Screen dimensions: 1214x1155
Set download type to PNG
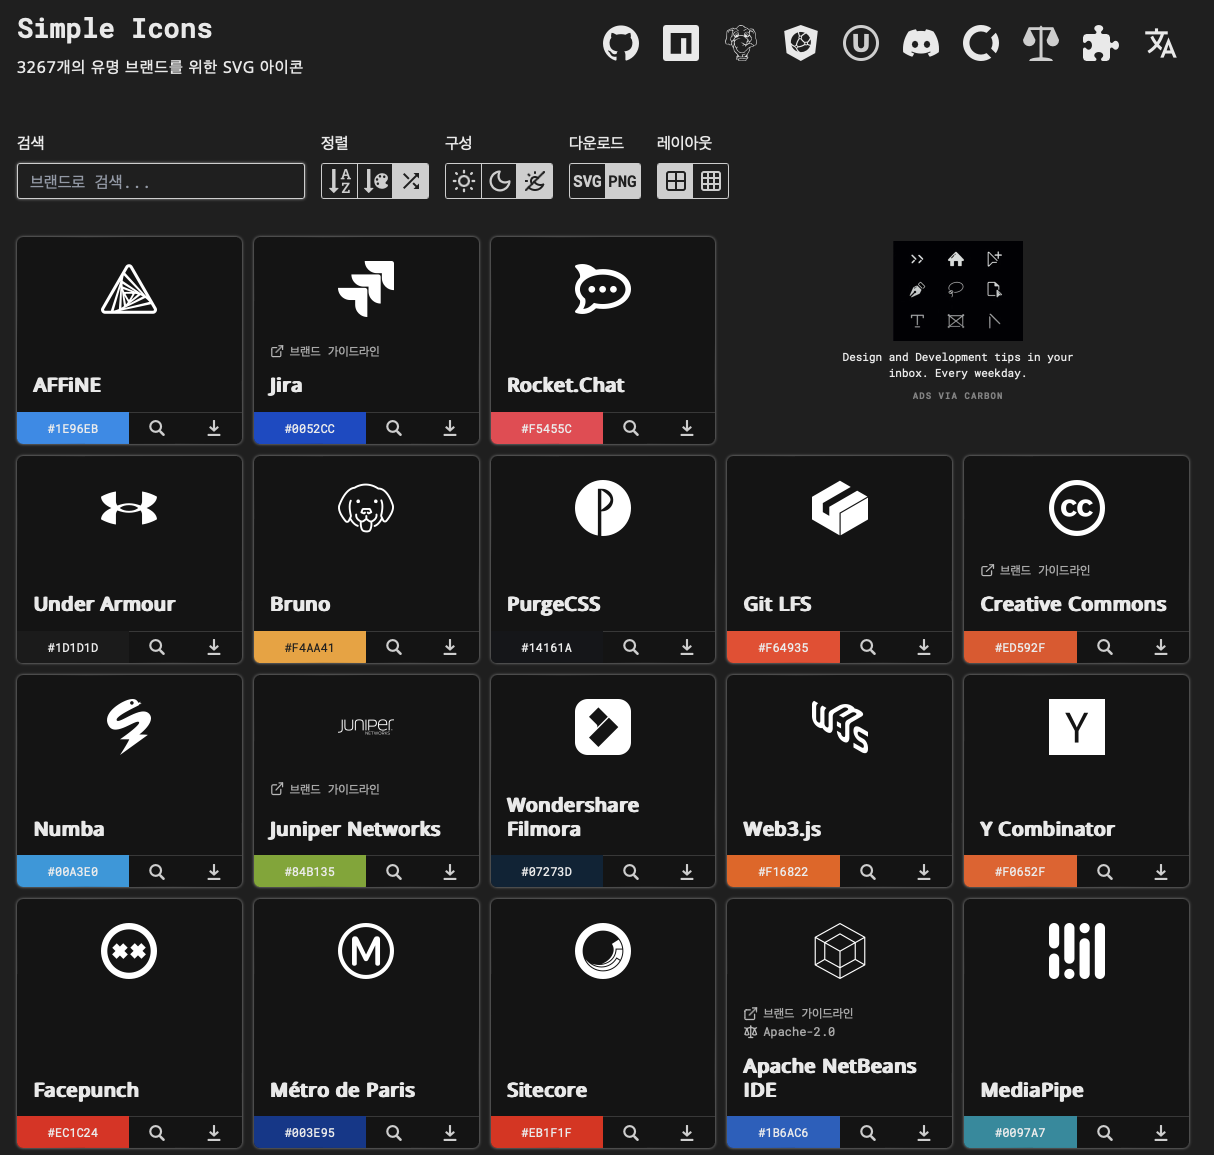coord(623,181)
